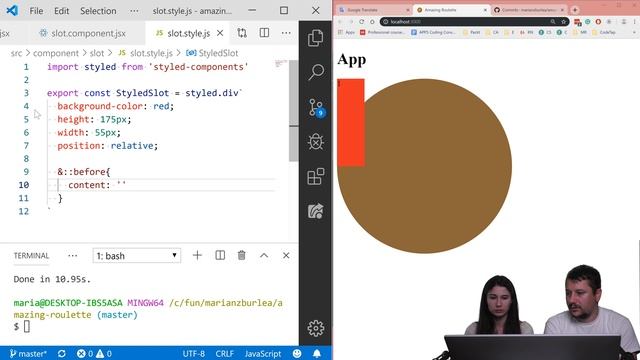Open the Selection menu
640x360 pixels.
click(x=98, y=11)
